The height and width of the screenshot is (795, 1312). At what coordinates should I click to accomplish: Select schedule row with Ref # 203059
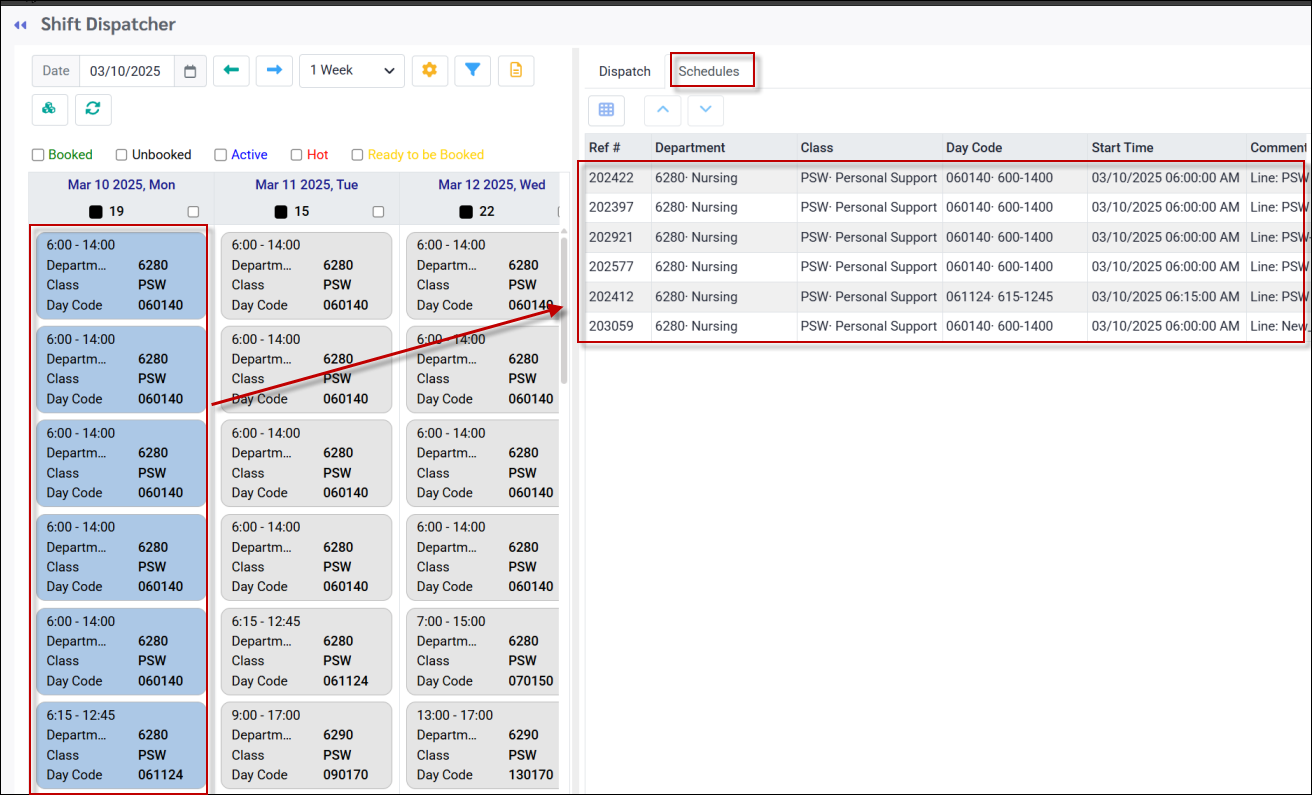(x=946, y=326)
